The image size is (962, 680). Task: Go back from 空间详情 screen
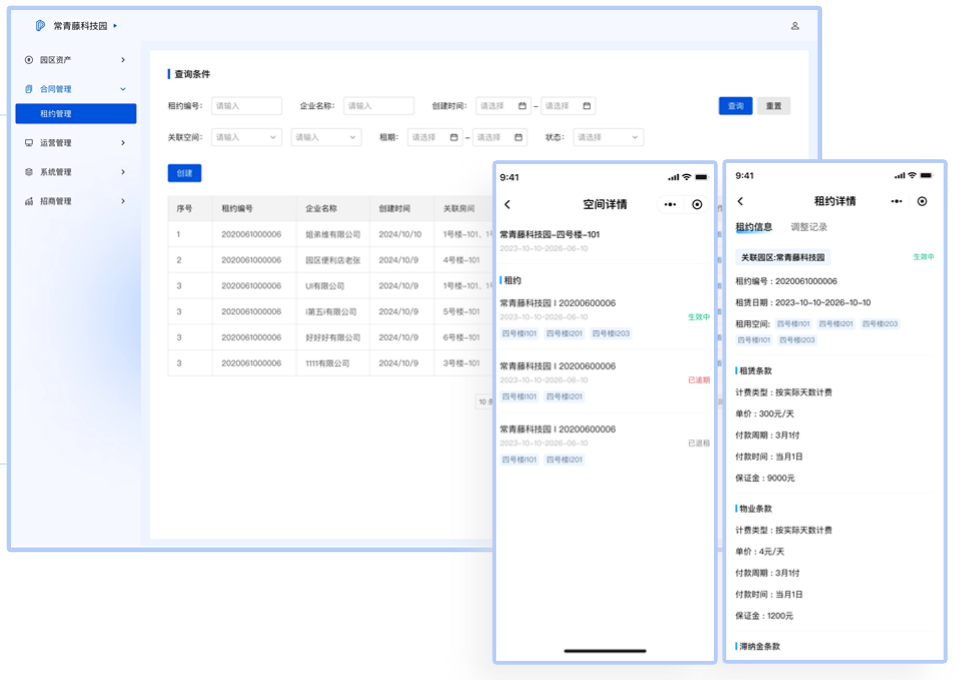click(x=508, y=205)
